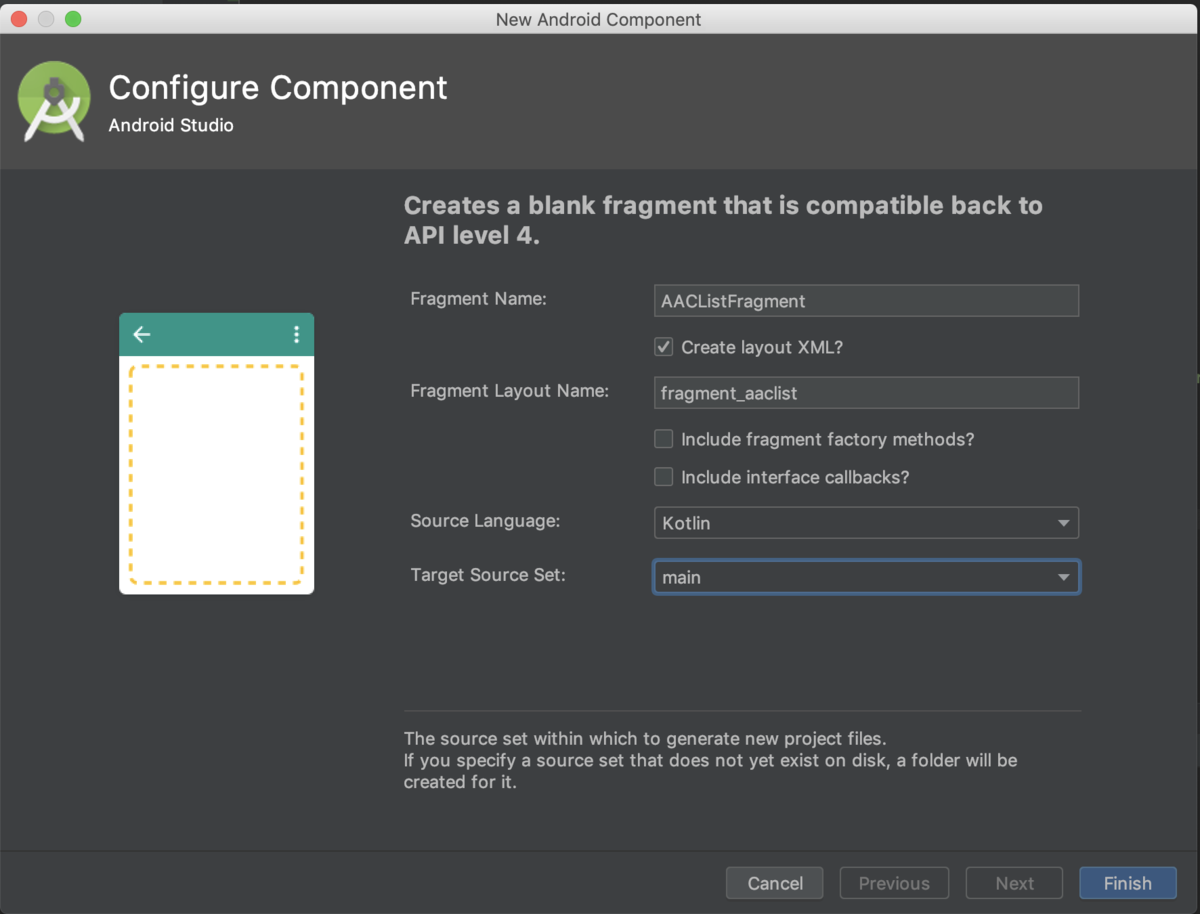Click the Fragment Name text field
1200x914 pixels.
coord(866,301)
